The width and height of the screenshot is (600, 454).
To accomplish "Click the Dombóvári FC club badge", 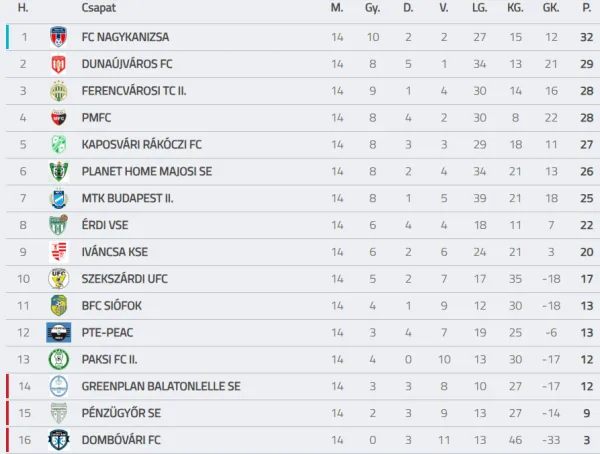I will 58,440.
